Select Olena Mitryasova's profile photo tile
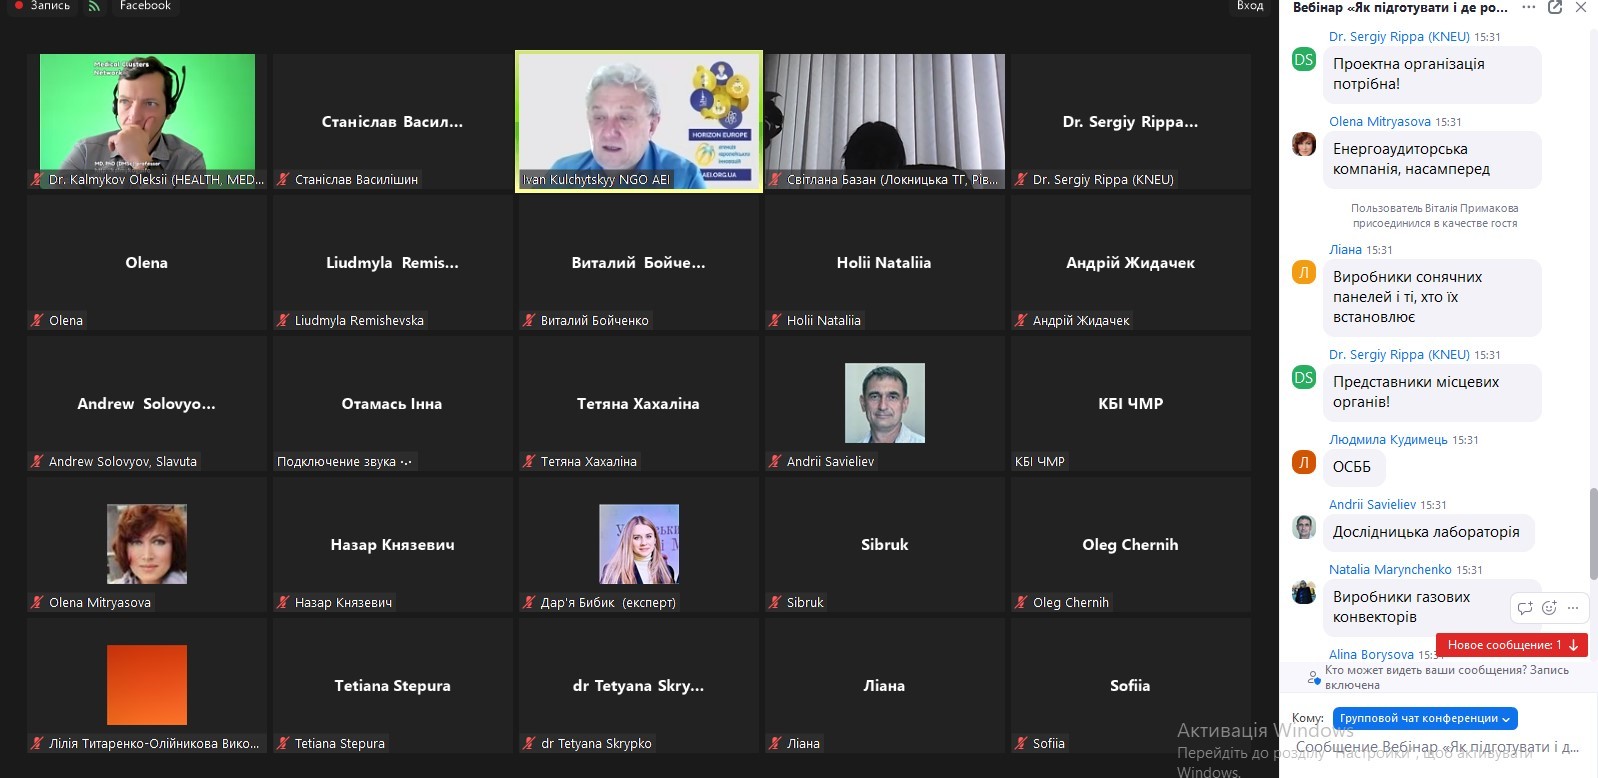 (x=147, y=544)
